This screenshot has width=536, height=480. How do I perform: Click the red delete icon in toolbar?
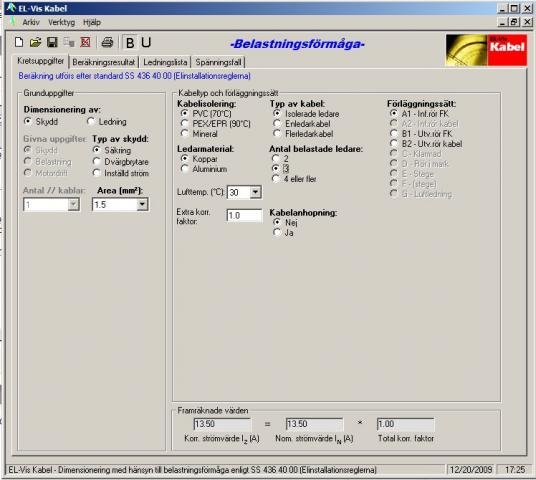tap(85, 42)
